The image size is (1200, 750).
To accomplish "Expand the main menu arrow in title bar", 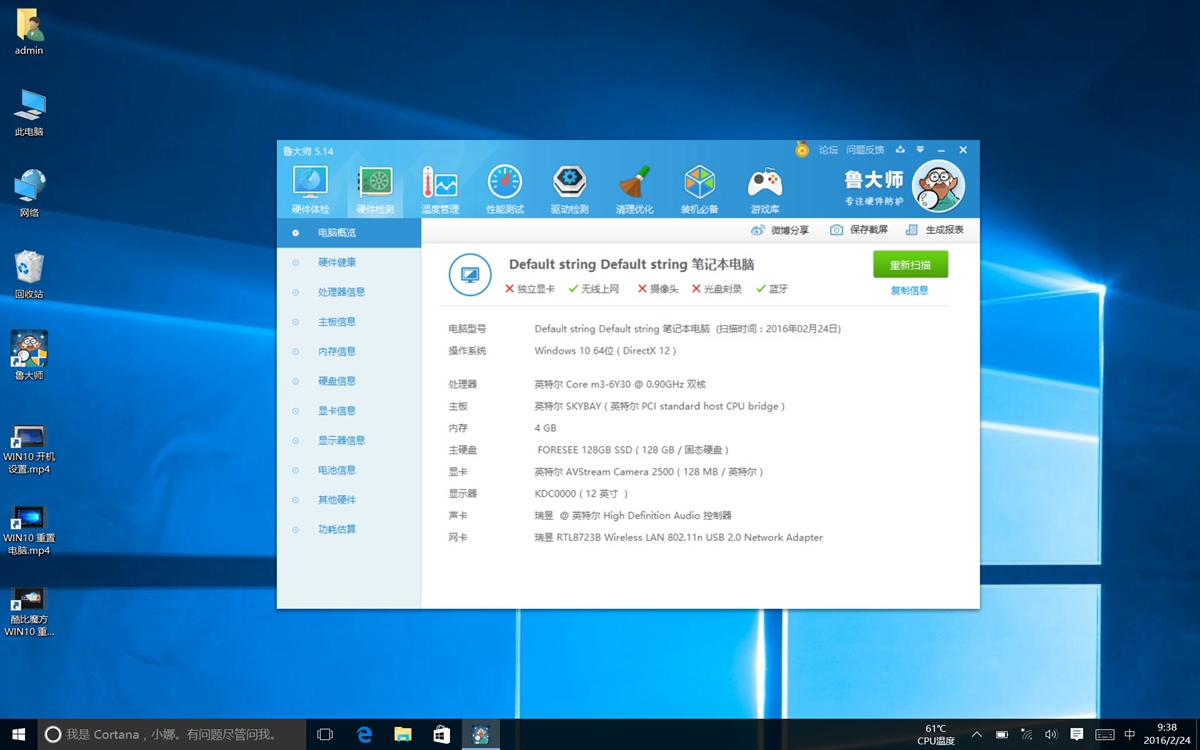I will pos(920,150).
